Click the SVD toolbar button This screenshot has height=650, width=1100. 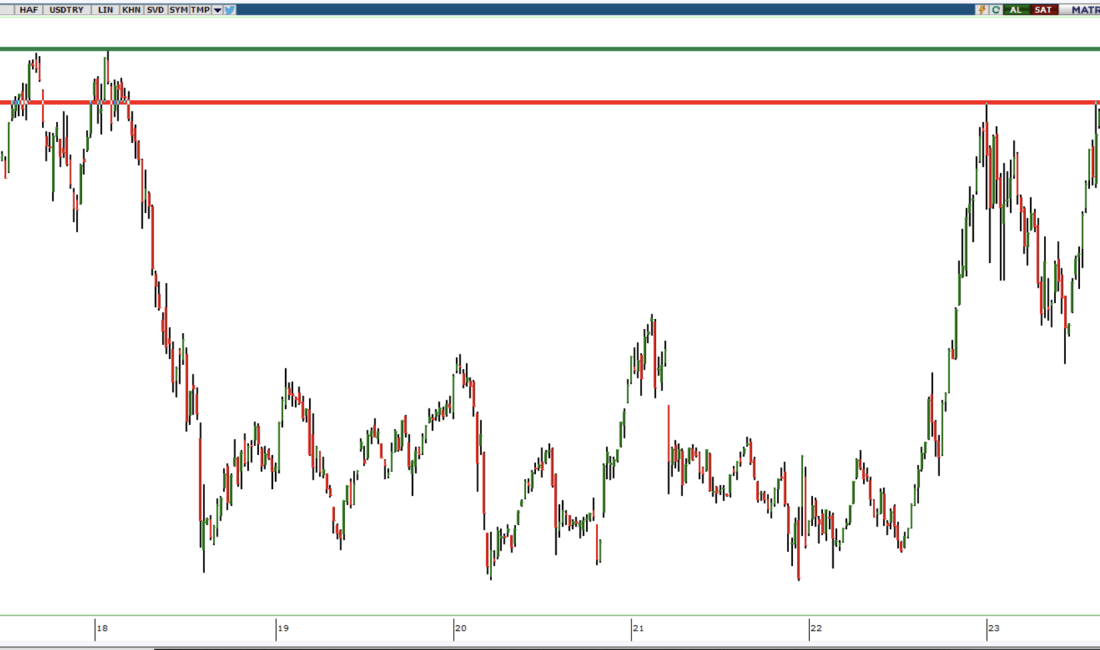click(155, 9)
